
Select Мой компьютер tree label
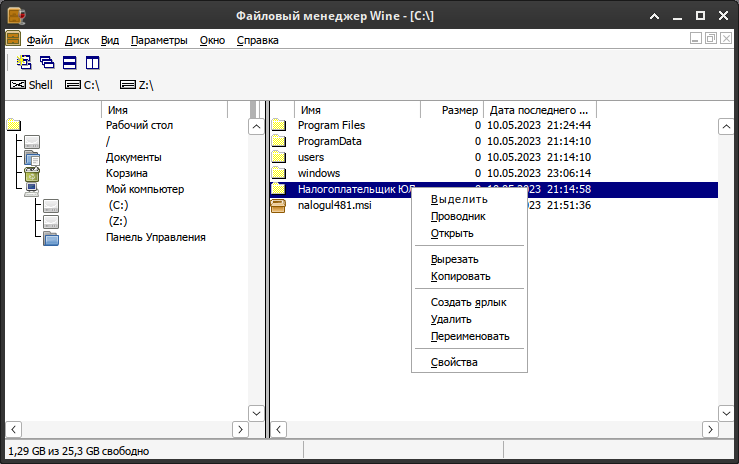click(145, 189)
